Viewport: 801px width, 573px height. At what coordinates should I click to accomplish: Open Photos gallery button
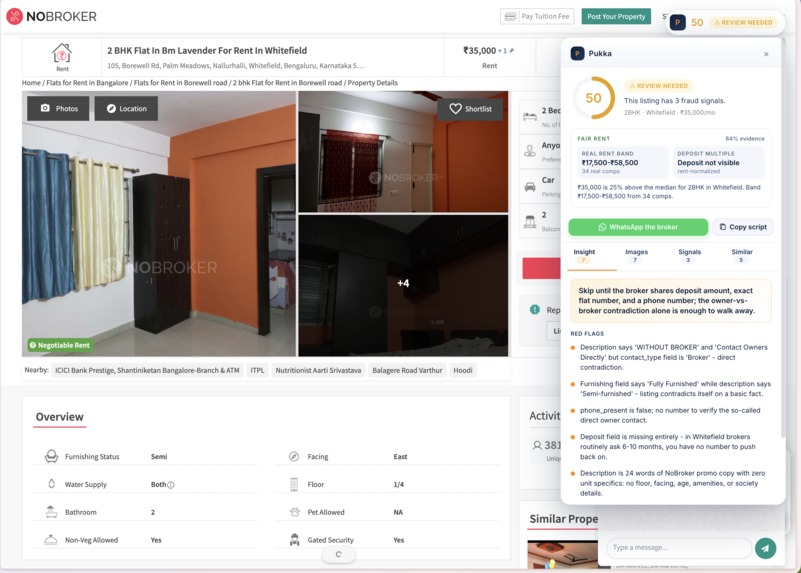58,108
